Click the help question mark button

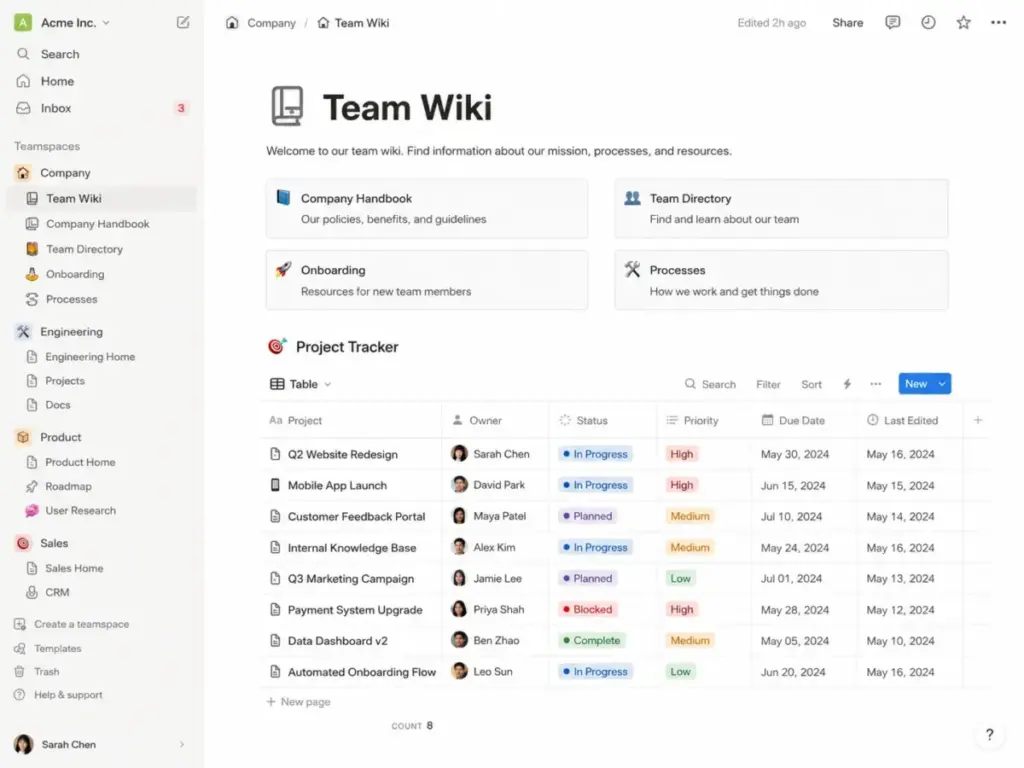click(x=989, y=735)
